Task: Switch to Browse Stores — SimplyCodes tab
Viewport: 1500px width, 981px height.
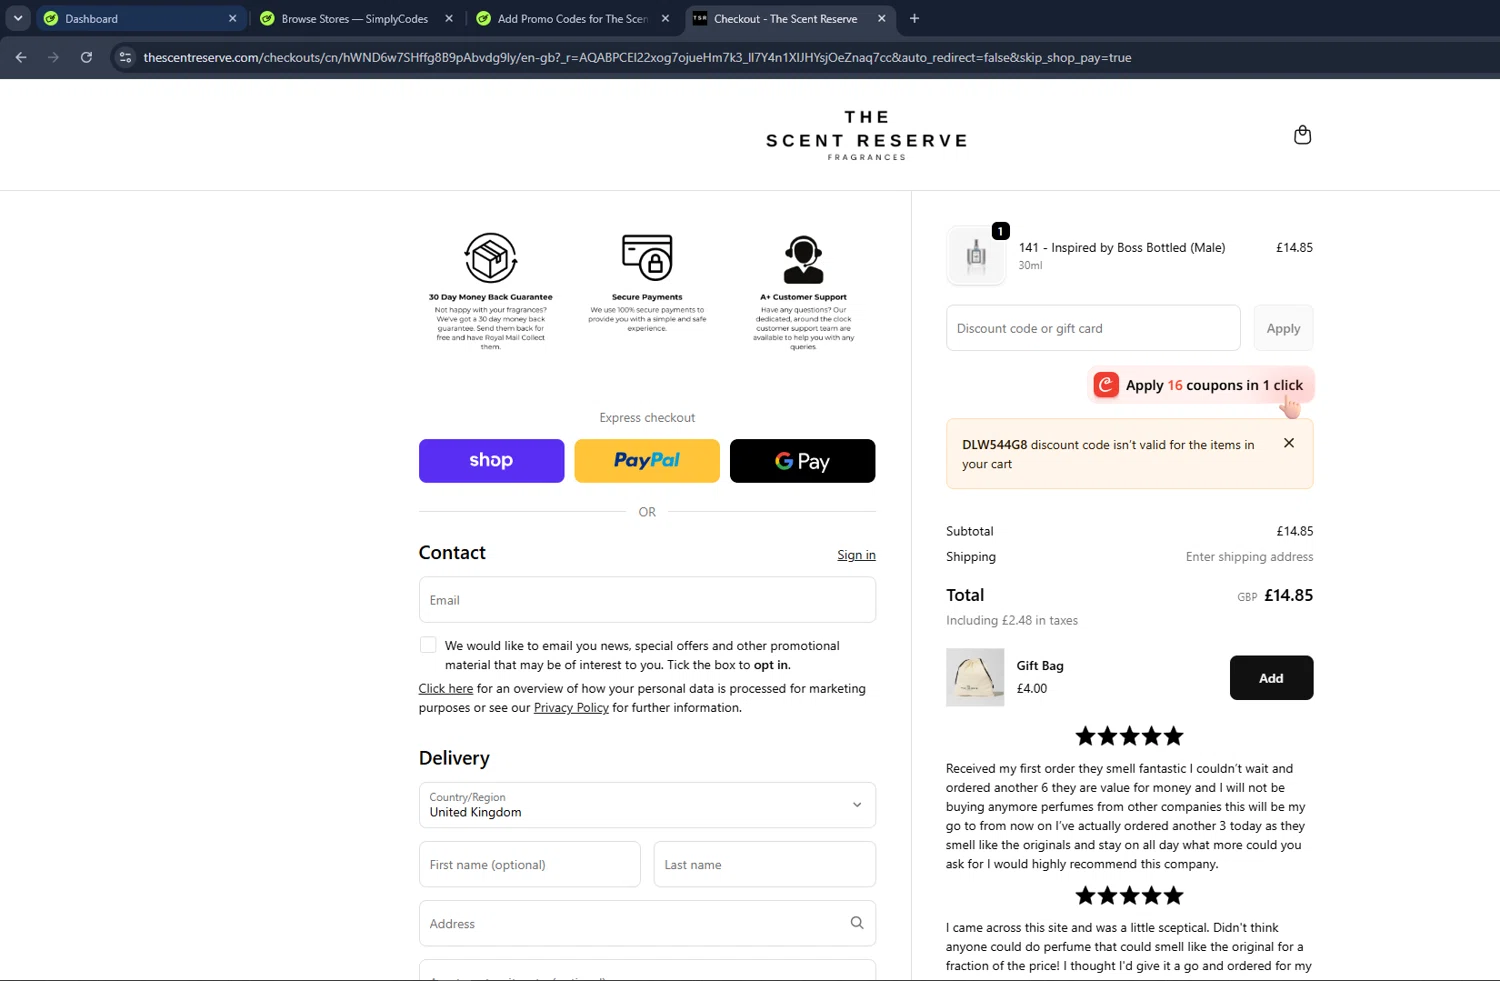Action: pos(355,18)
